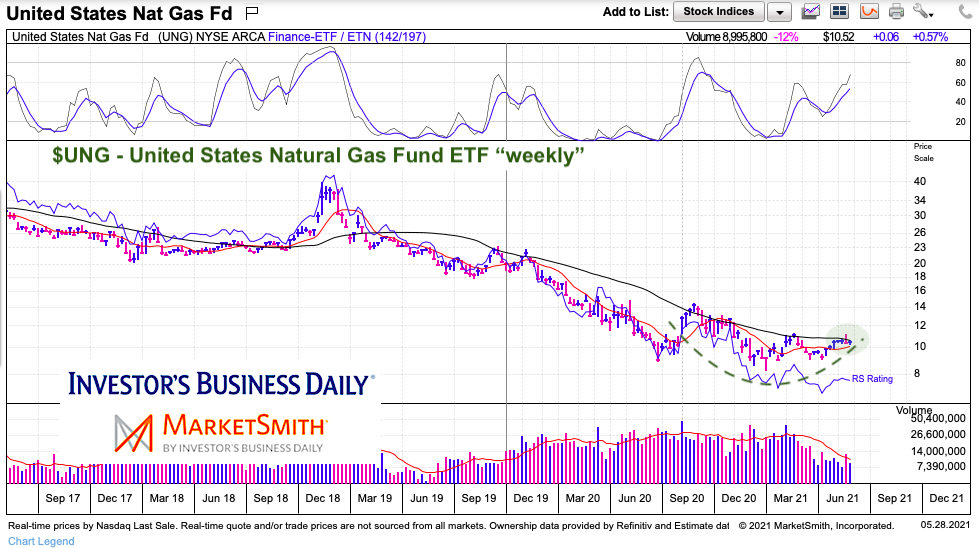
Task: Click the 14 price scale value
Action: click(x=920, y=306)
